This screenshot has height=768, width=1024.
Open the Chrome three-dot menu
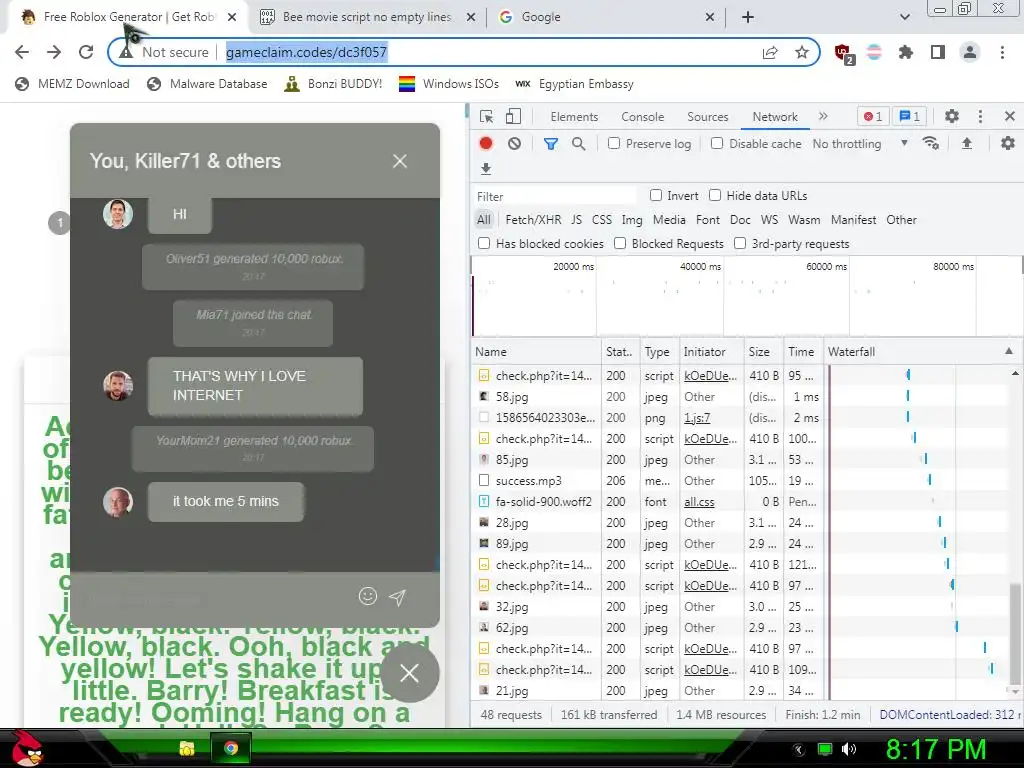pos(1002,52)
